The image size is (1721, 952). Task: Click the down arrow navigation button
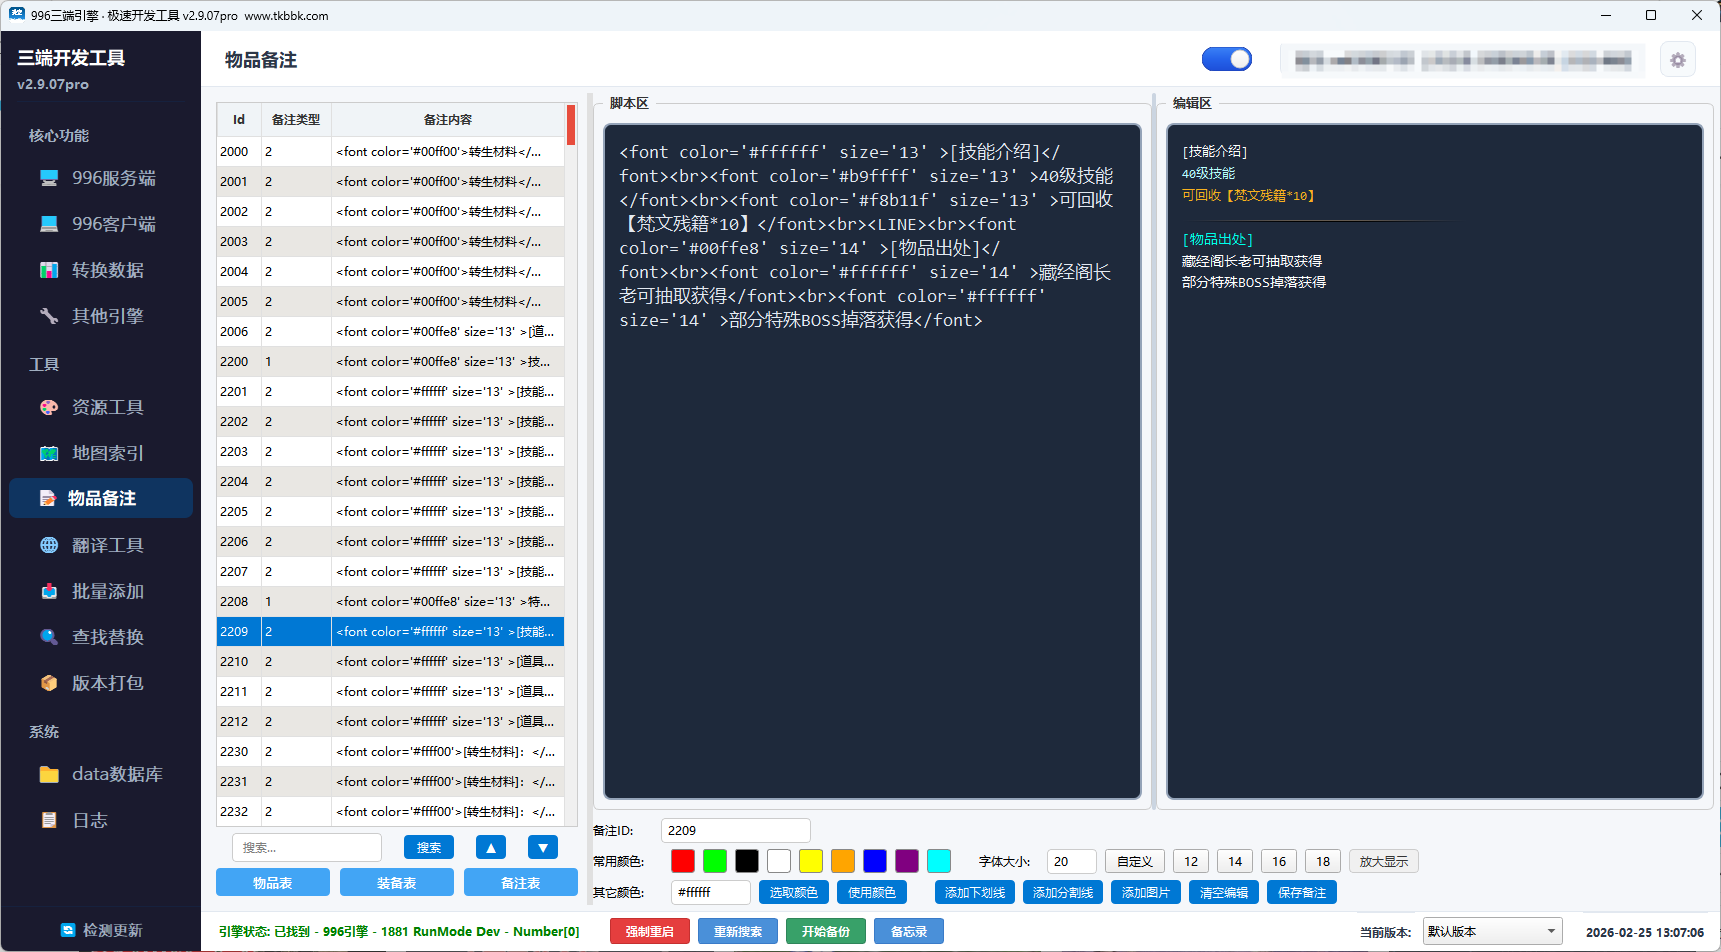(542, 846)
